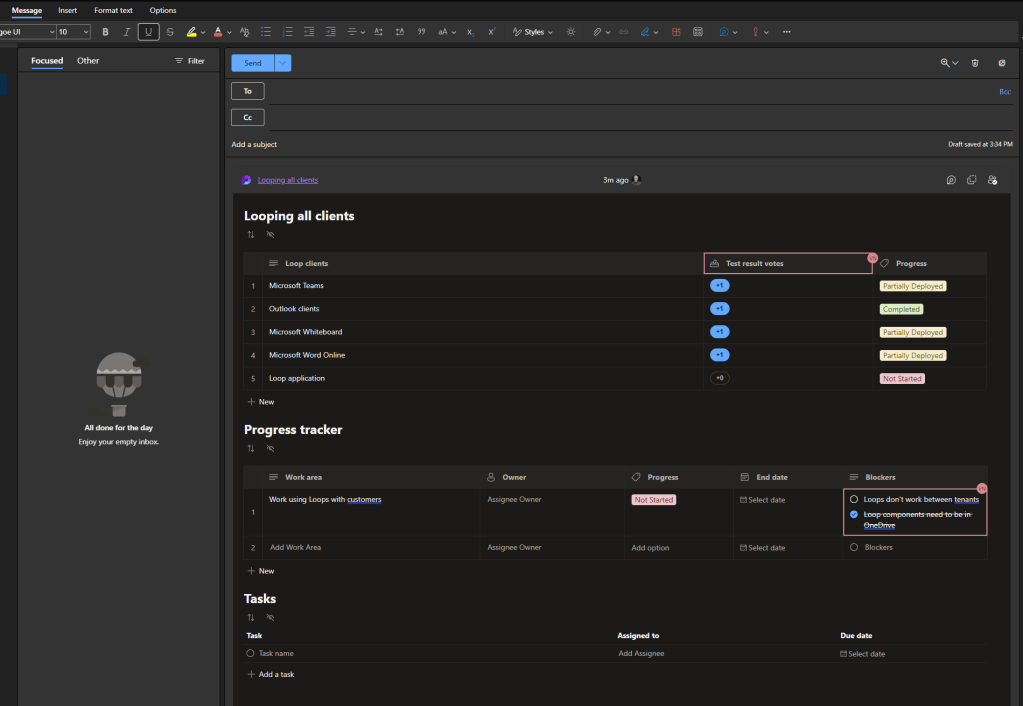Open the font color picker arrow
The height and width of the screenshot is (706, 1023).
tap(229, 32)
